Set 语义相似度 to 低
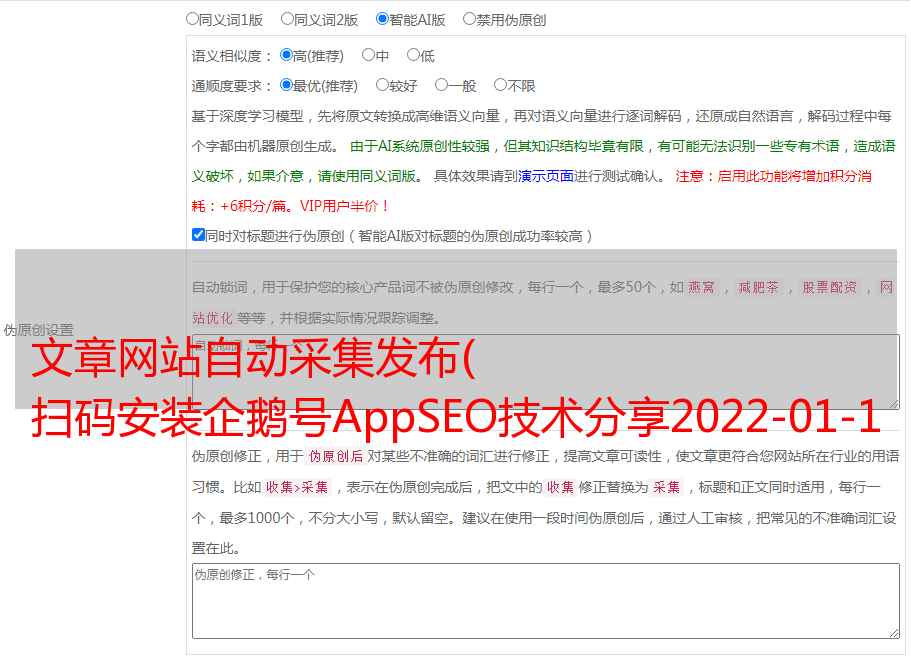 point(413,55)
